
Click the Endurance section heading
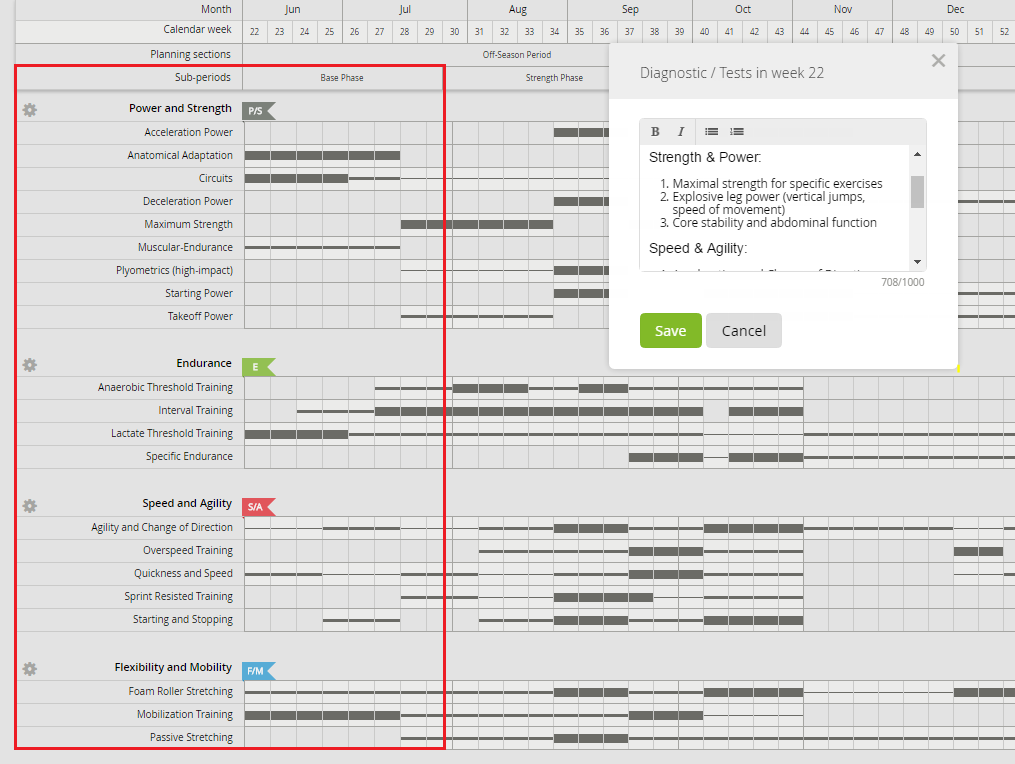click(204, 363)
